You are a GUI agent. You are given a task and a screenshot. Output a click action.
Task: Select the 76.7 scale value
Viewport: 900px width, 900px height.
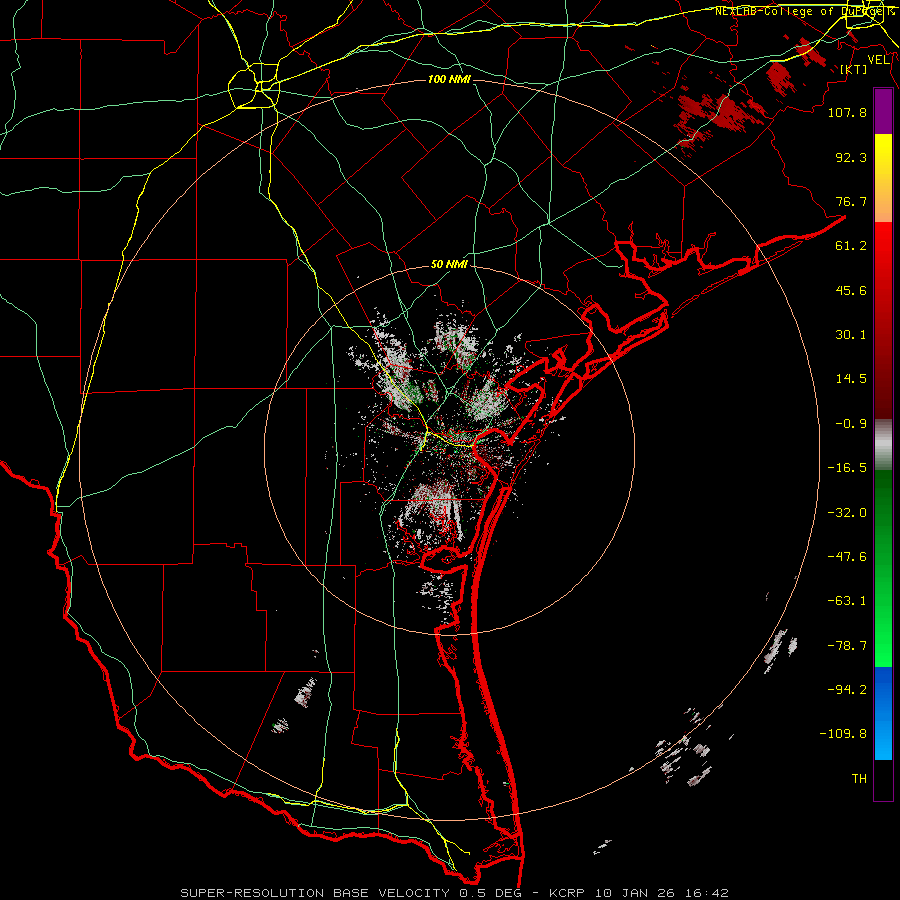pos(851,201)
